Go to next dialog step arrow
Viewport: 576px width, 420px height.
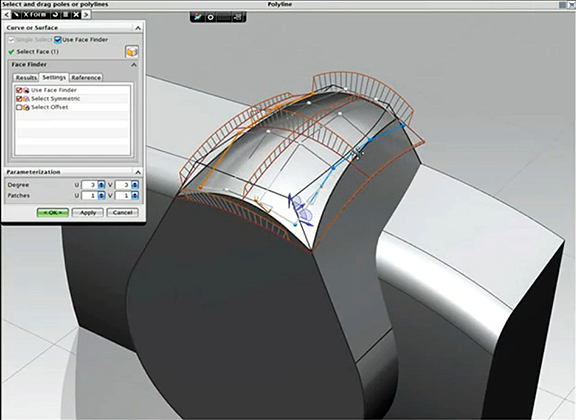click(86, 15)
